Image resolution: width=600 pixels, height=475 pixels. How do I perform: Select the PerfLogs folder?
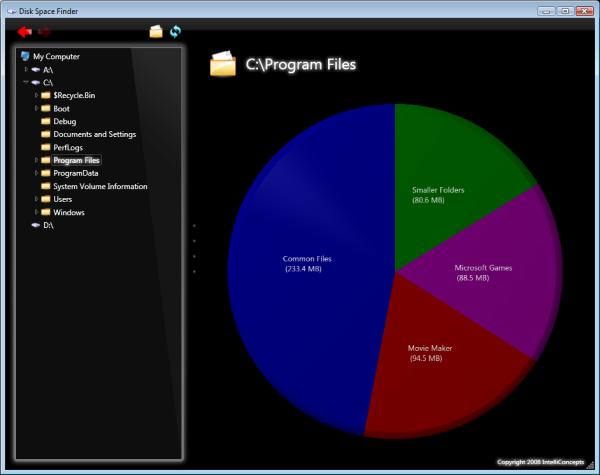tap(69, 148)
